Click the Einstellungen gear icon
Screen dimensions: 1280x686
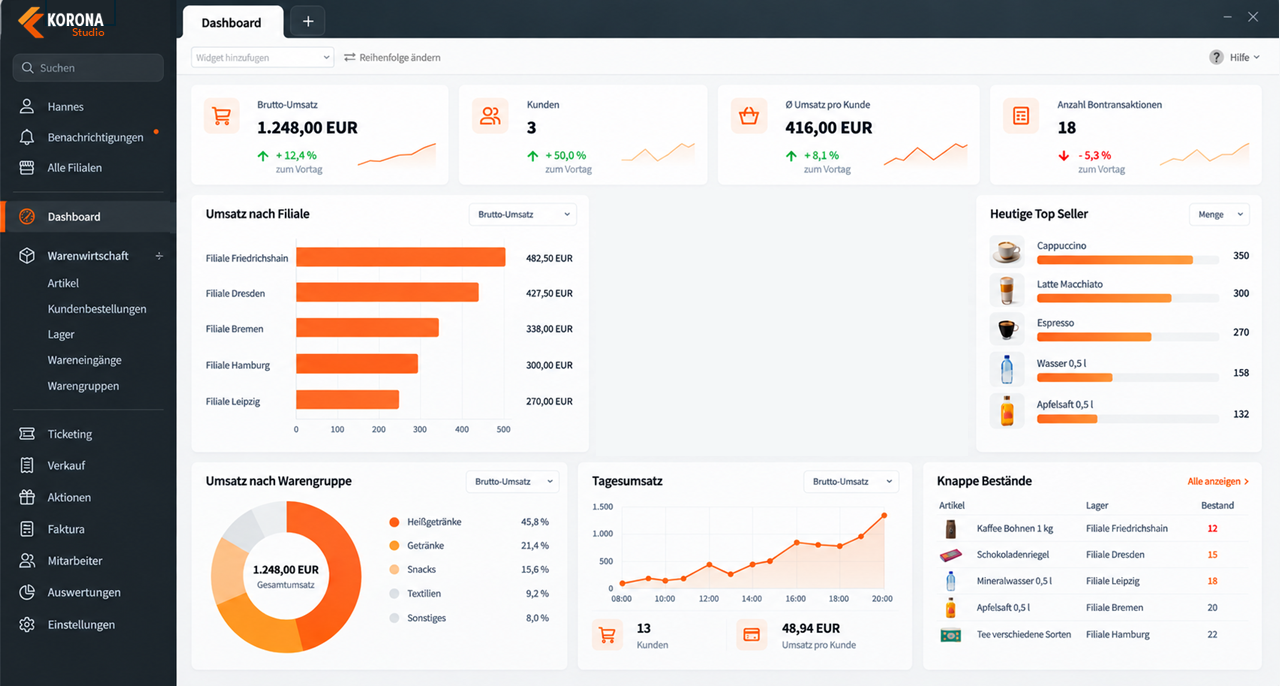27,625
